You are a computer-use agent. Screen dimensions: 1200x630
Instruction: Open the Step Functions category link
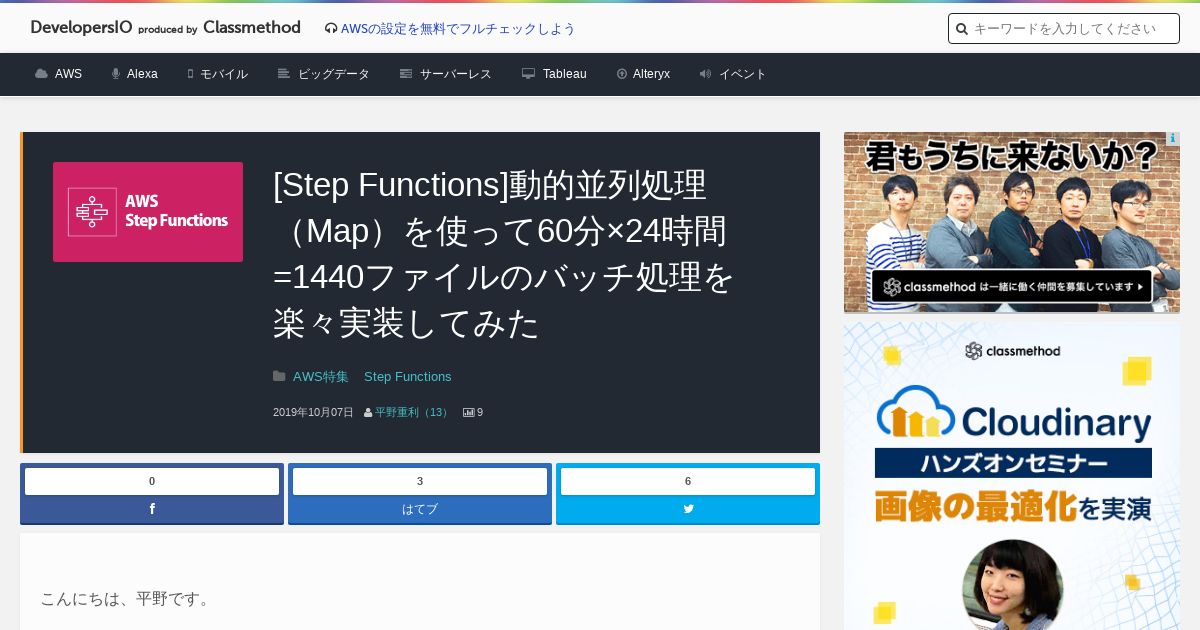(x=408, y=376)
